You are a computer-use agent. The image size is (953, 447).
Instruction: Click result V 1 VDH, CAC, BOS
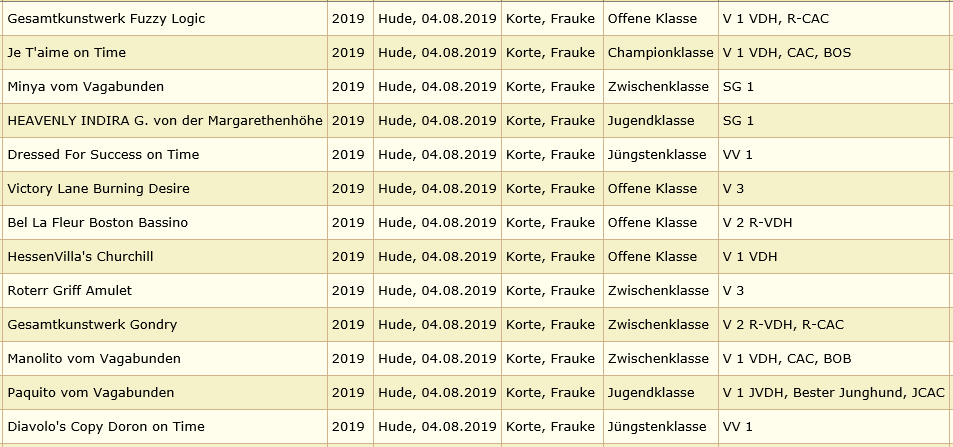pos(786,53)
